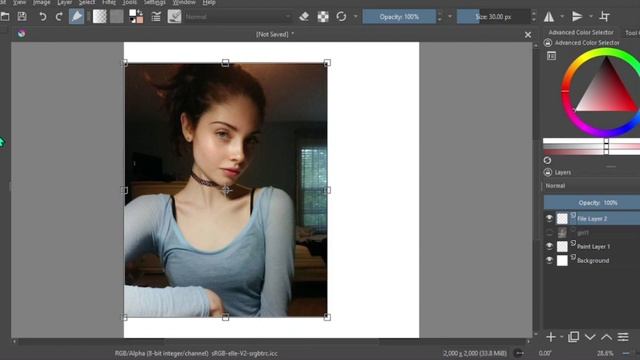Viewport: 640px width, 360px height.
Task: Open the pattern fill chooser
Action: click(x=117, y=17)
